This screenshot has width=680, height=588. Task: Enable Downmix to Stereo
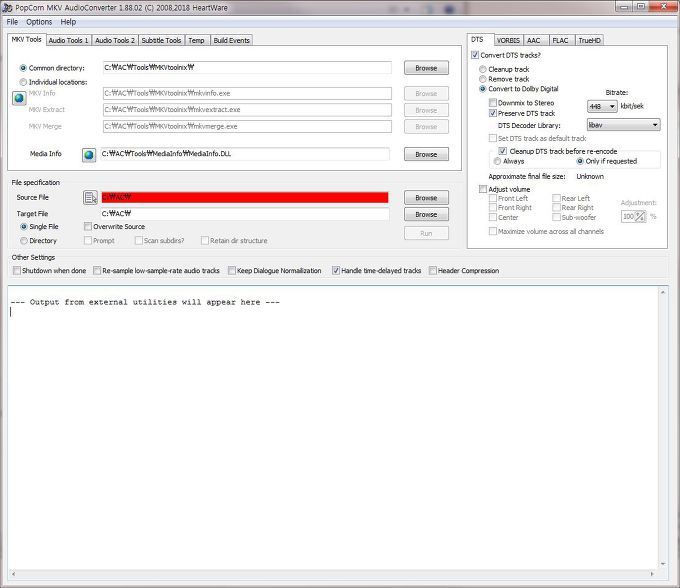click(493, 103)
